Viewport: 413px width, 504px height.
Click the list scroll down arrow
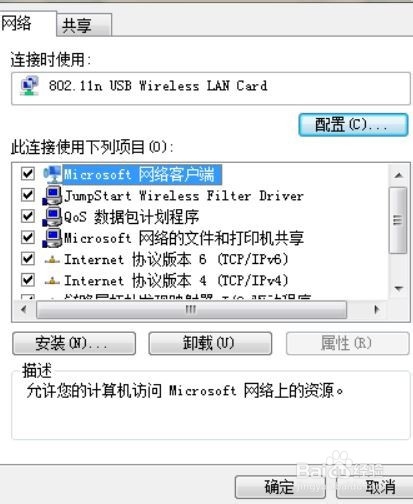tap(398, 288)
